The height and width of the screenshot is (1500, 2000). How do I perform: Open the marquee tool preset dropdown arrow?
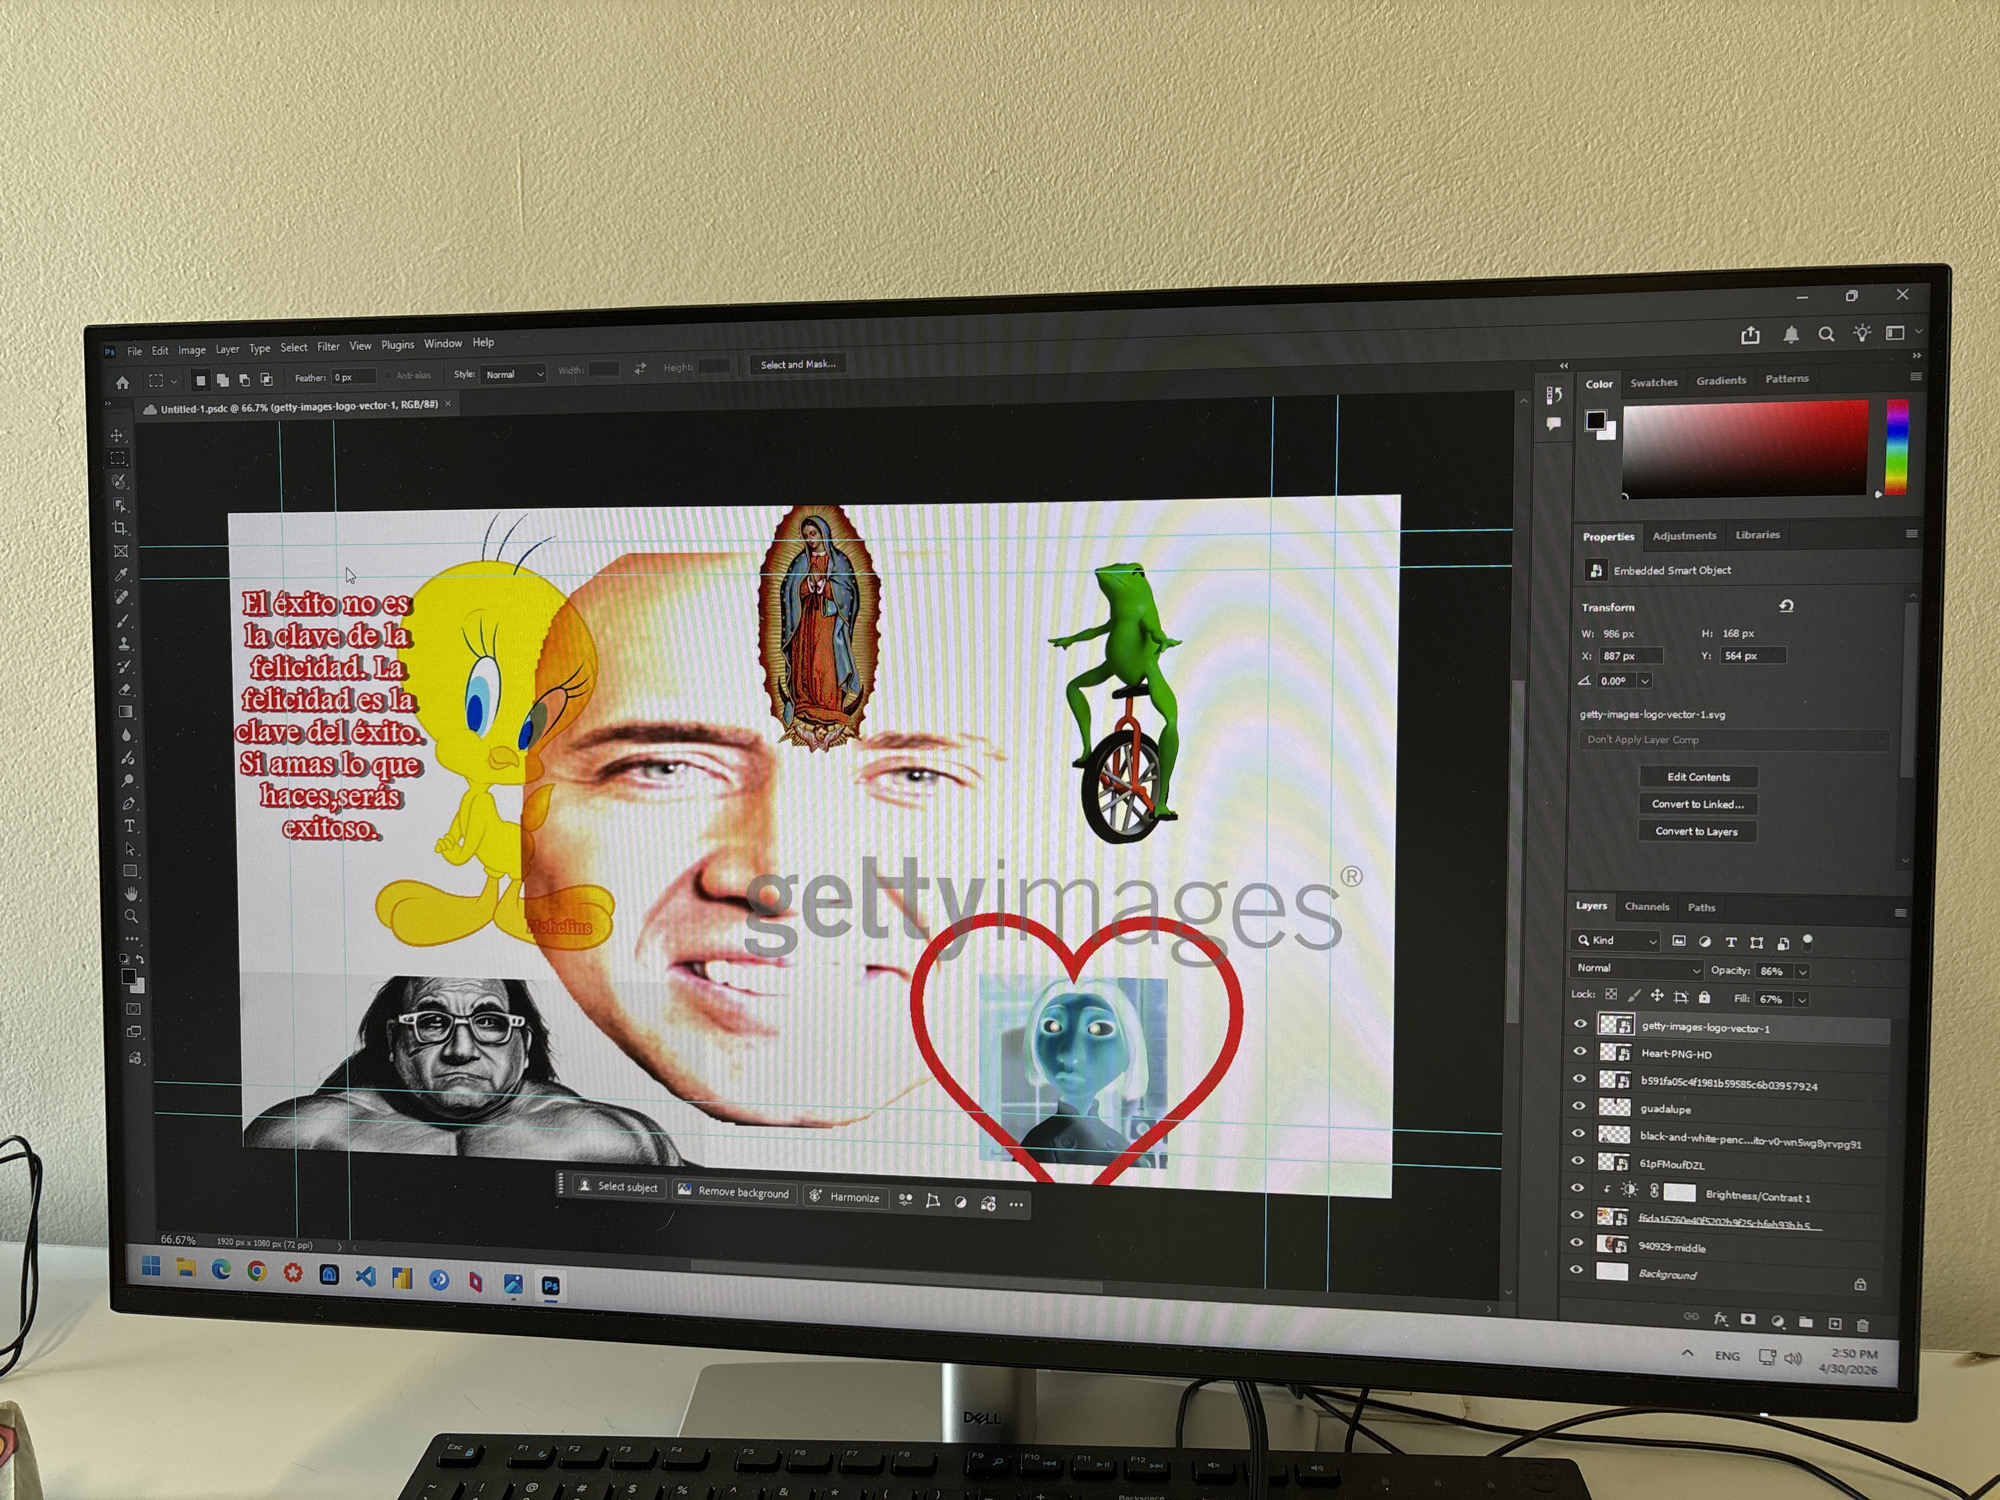tap(174, 381)
